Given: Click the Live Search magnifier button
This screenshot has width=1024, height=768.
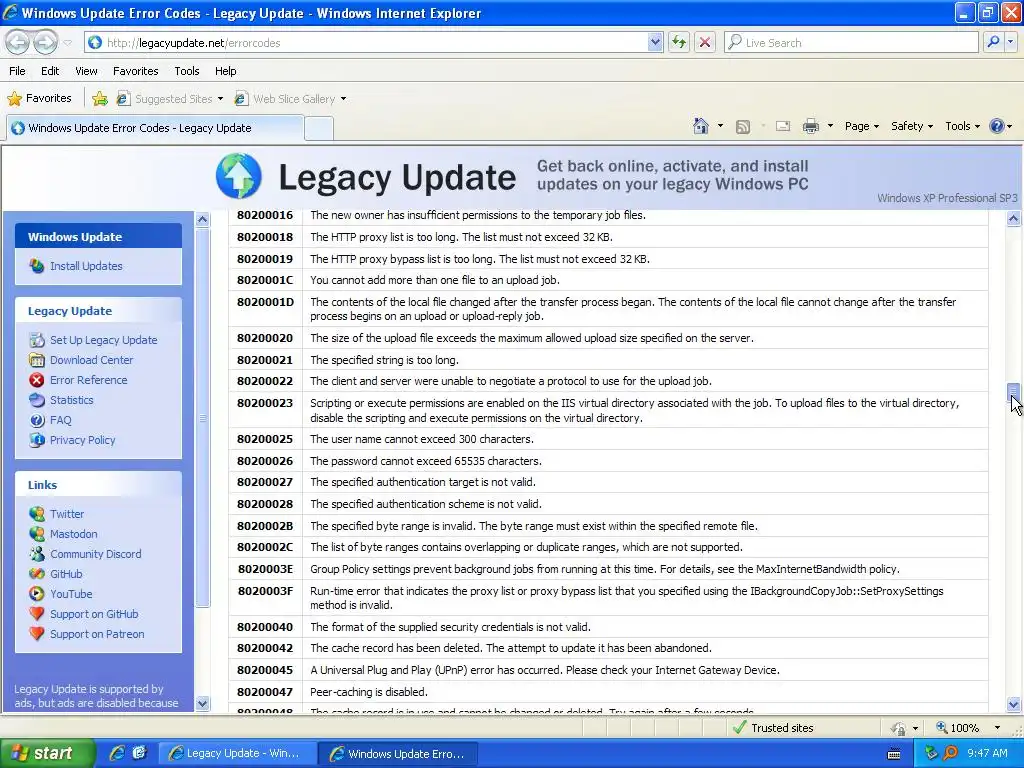Looking at the screenshot, I should point(993,42).
